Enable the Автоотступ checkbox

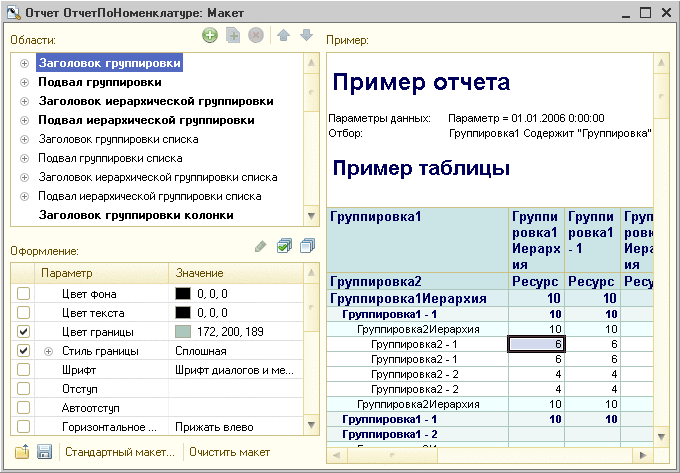coord(23,408)
